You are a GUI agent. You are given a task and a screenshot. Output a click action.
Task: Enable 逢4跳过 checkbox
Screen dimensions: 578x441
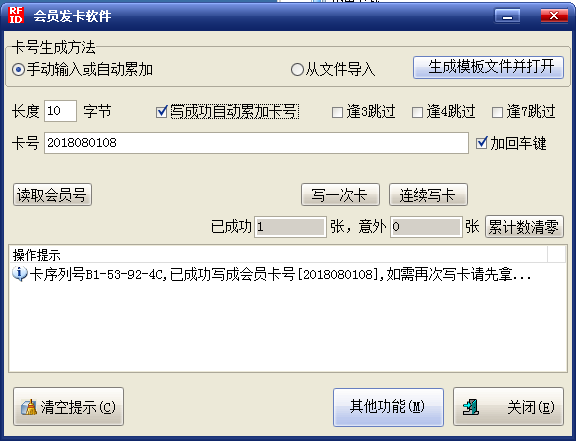417,112
